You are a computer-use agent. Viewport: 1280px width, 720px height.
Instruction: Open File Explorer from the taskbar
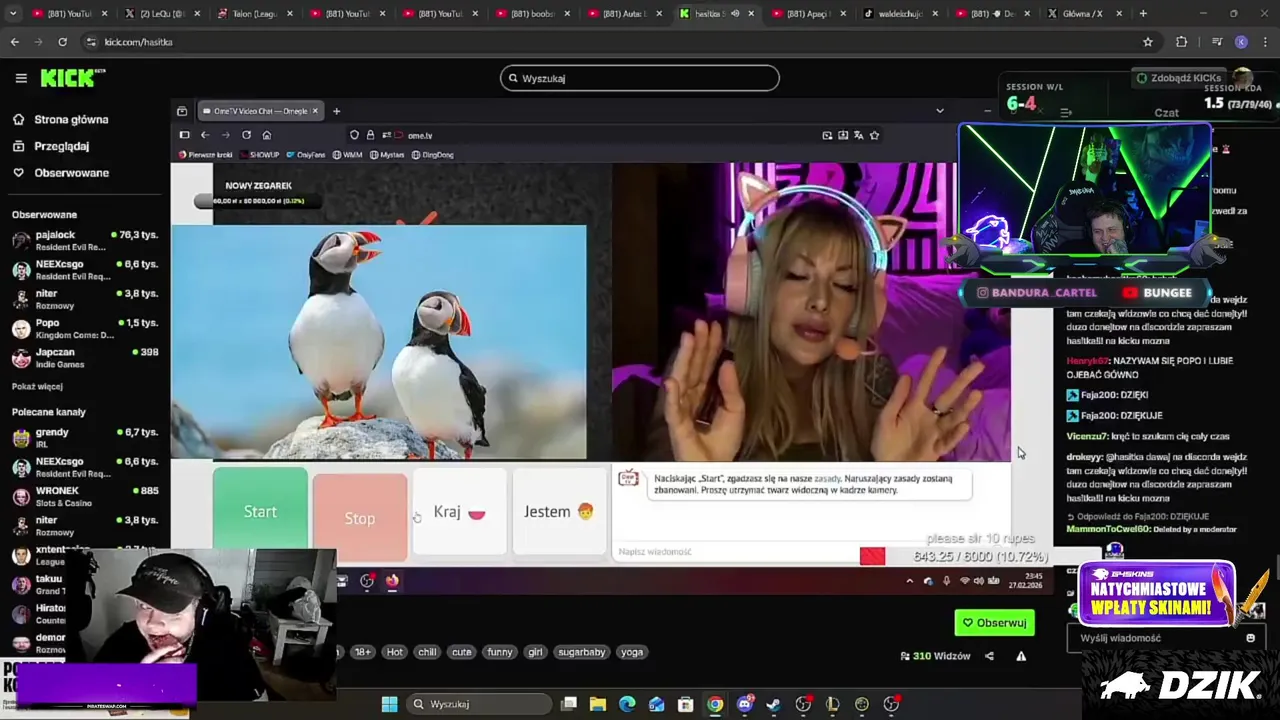598,704
